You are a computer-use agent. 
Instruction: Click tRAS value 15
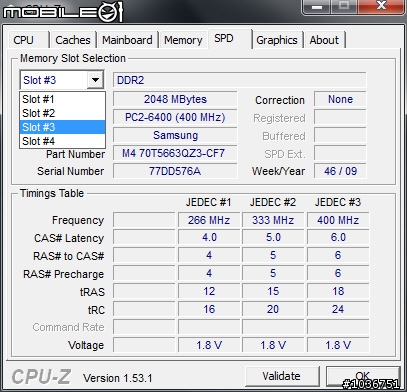pos(273,291)
